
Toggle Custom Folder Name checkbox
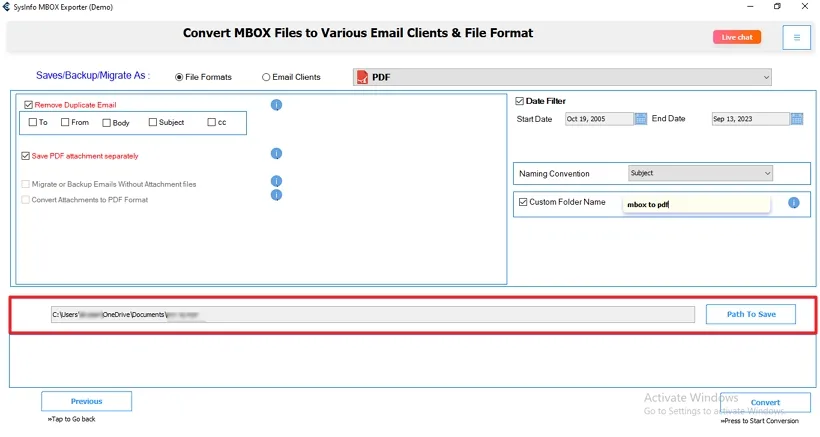click(x=523, y=202)
